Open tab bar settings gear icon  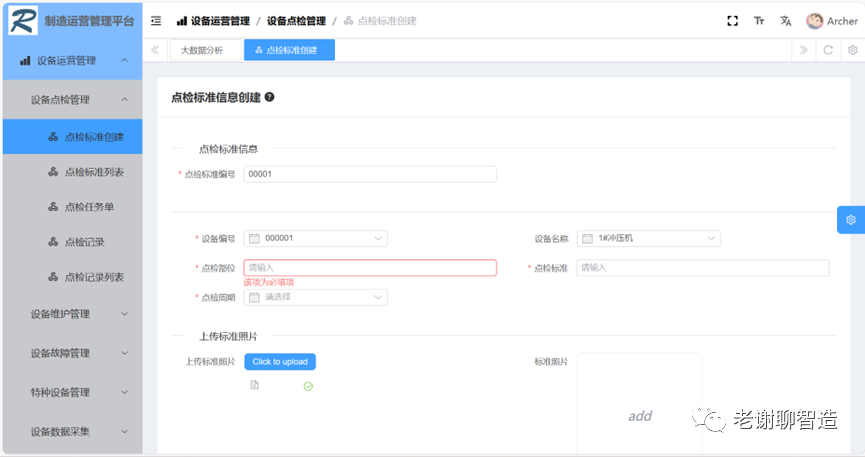coord(853,50)
